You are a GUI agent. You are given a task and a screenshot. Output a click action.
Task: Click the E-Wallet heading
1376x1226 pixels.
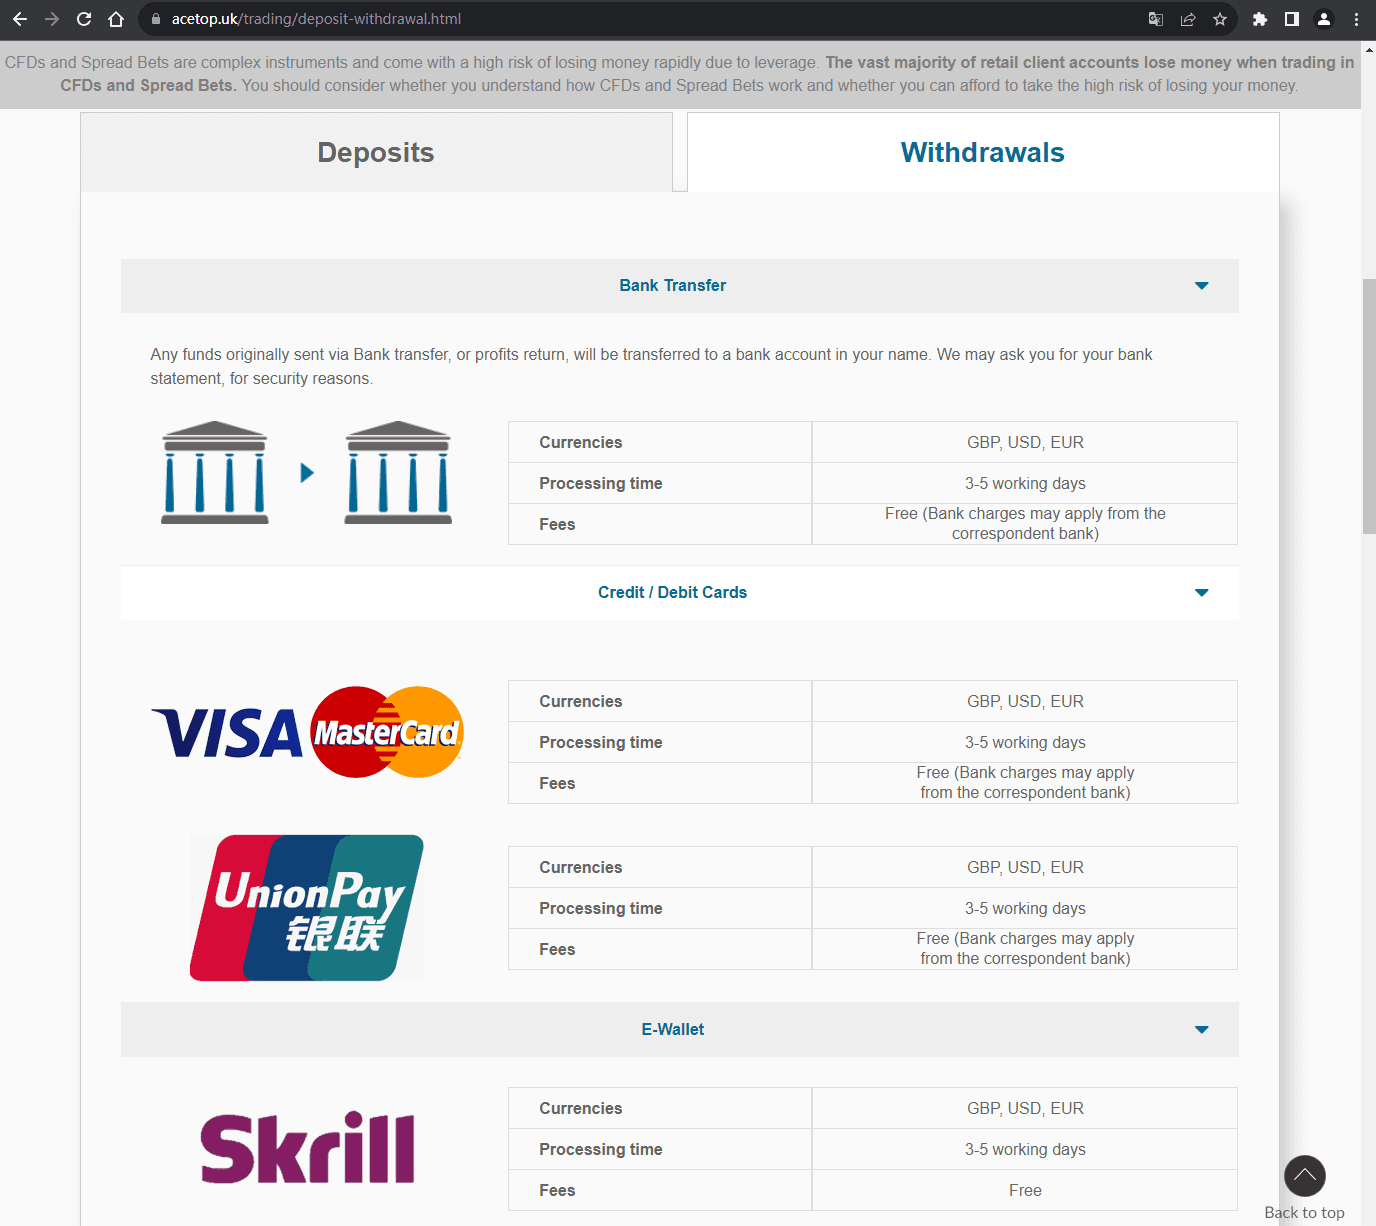[x=673, y=1030]
